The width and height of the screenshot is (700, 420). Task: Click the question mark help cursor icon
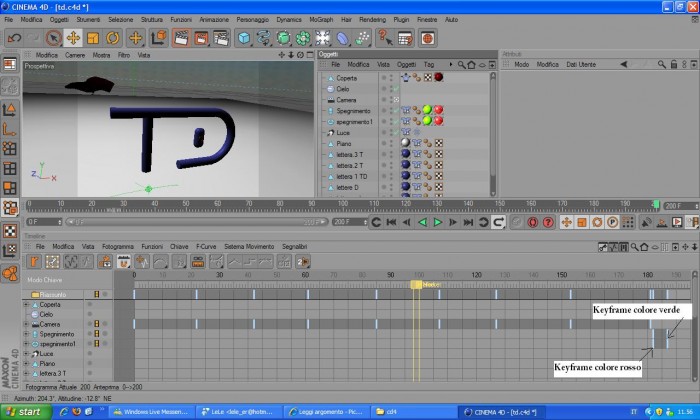pyautogui.click(x=384, y=38)
